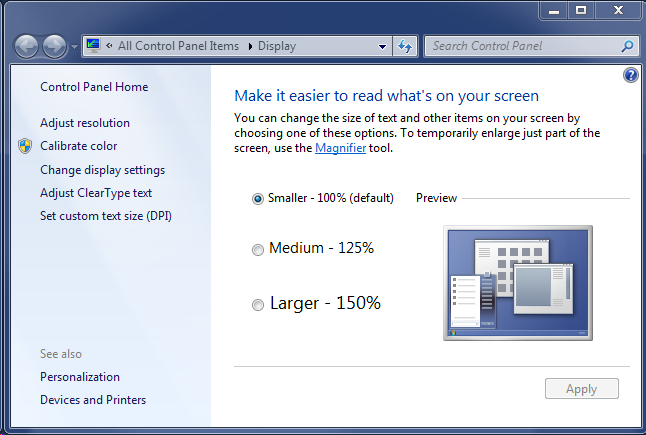This screenshot has width=646, height=435.
Task: Open Change display settings
Action: (102, 170)
